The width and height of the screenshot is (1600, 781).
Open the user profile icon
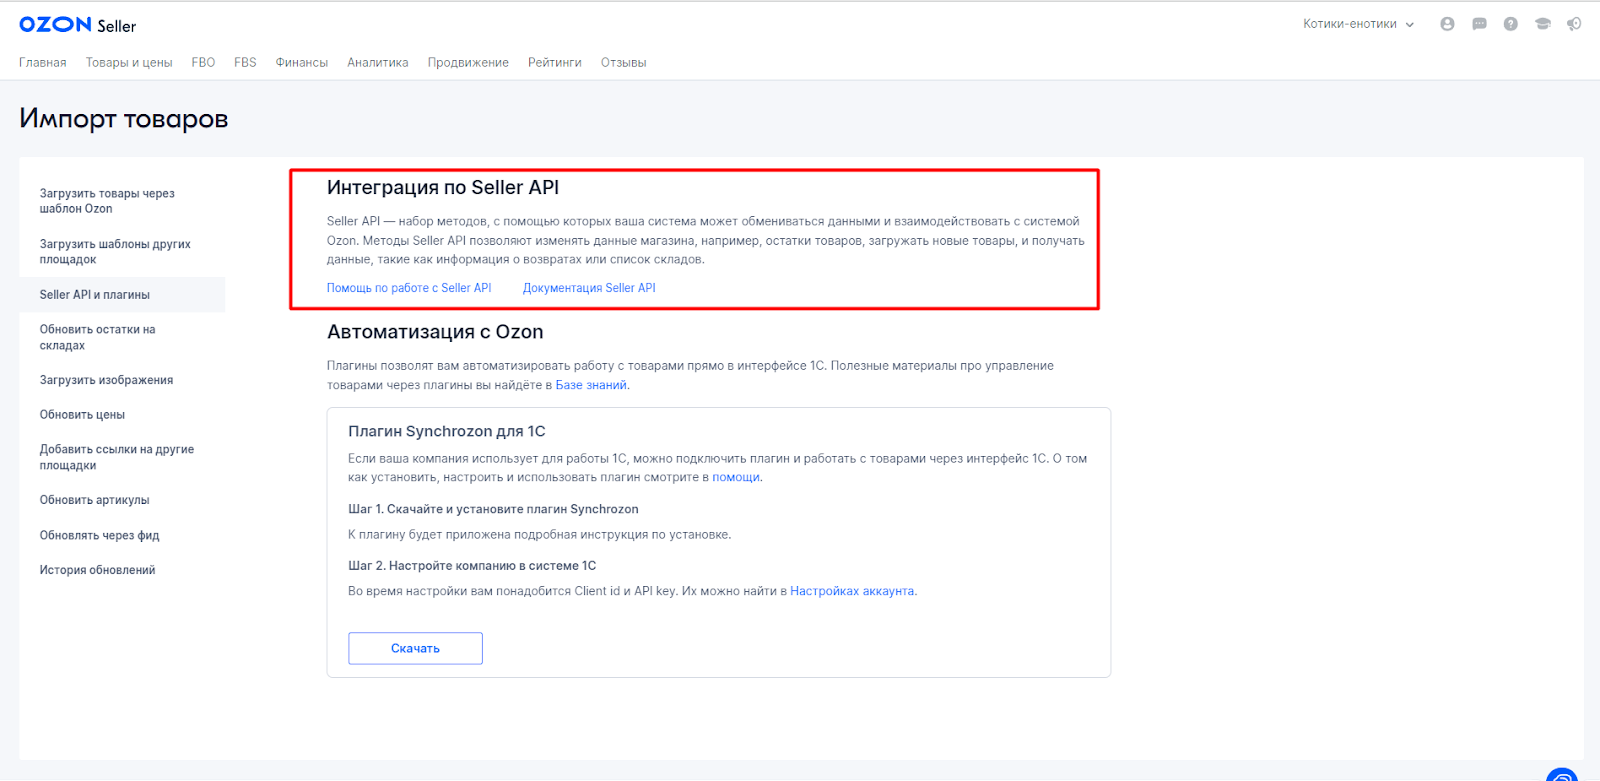[1447, 24]
